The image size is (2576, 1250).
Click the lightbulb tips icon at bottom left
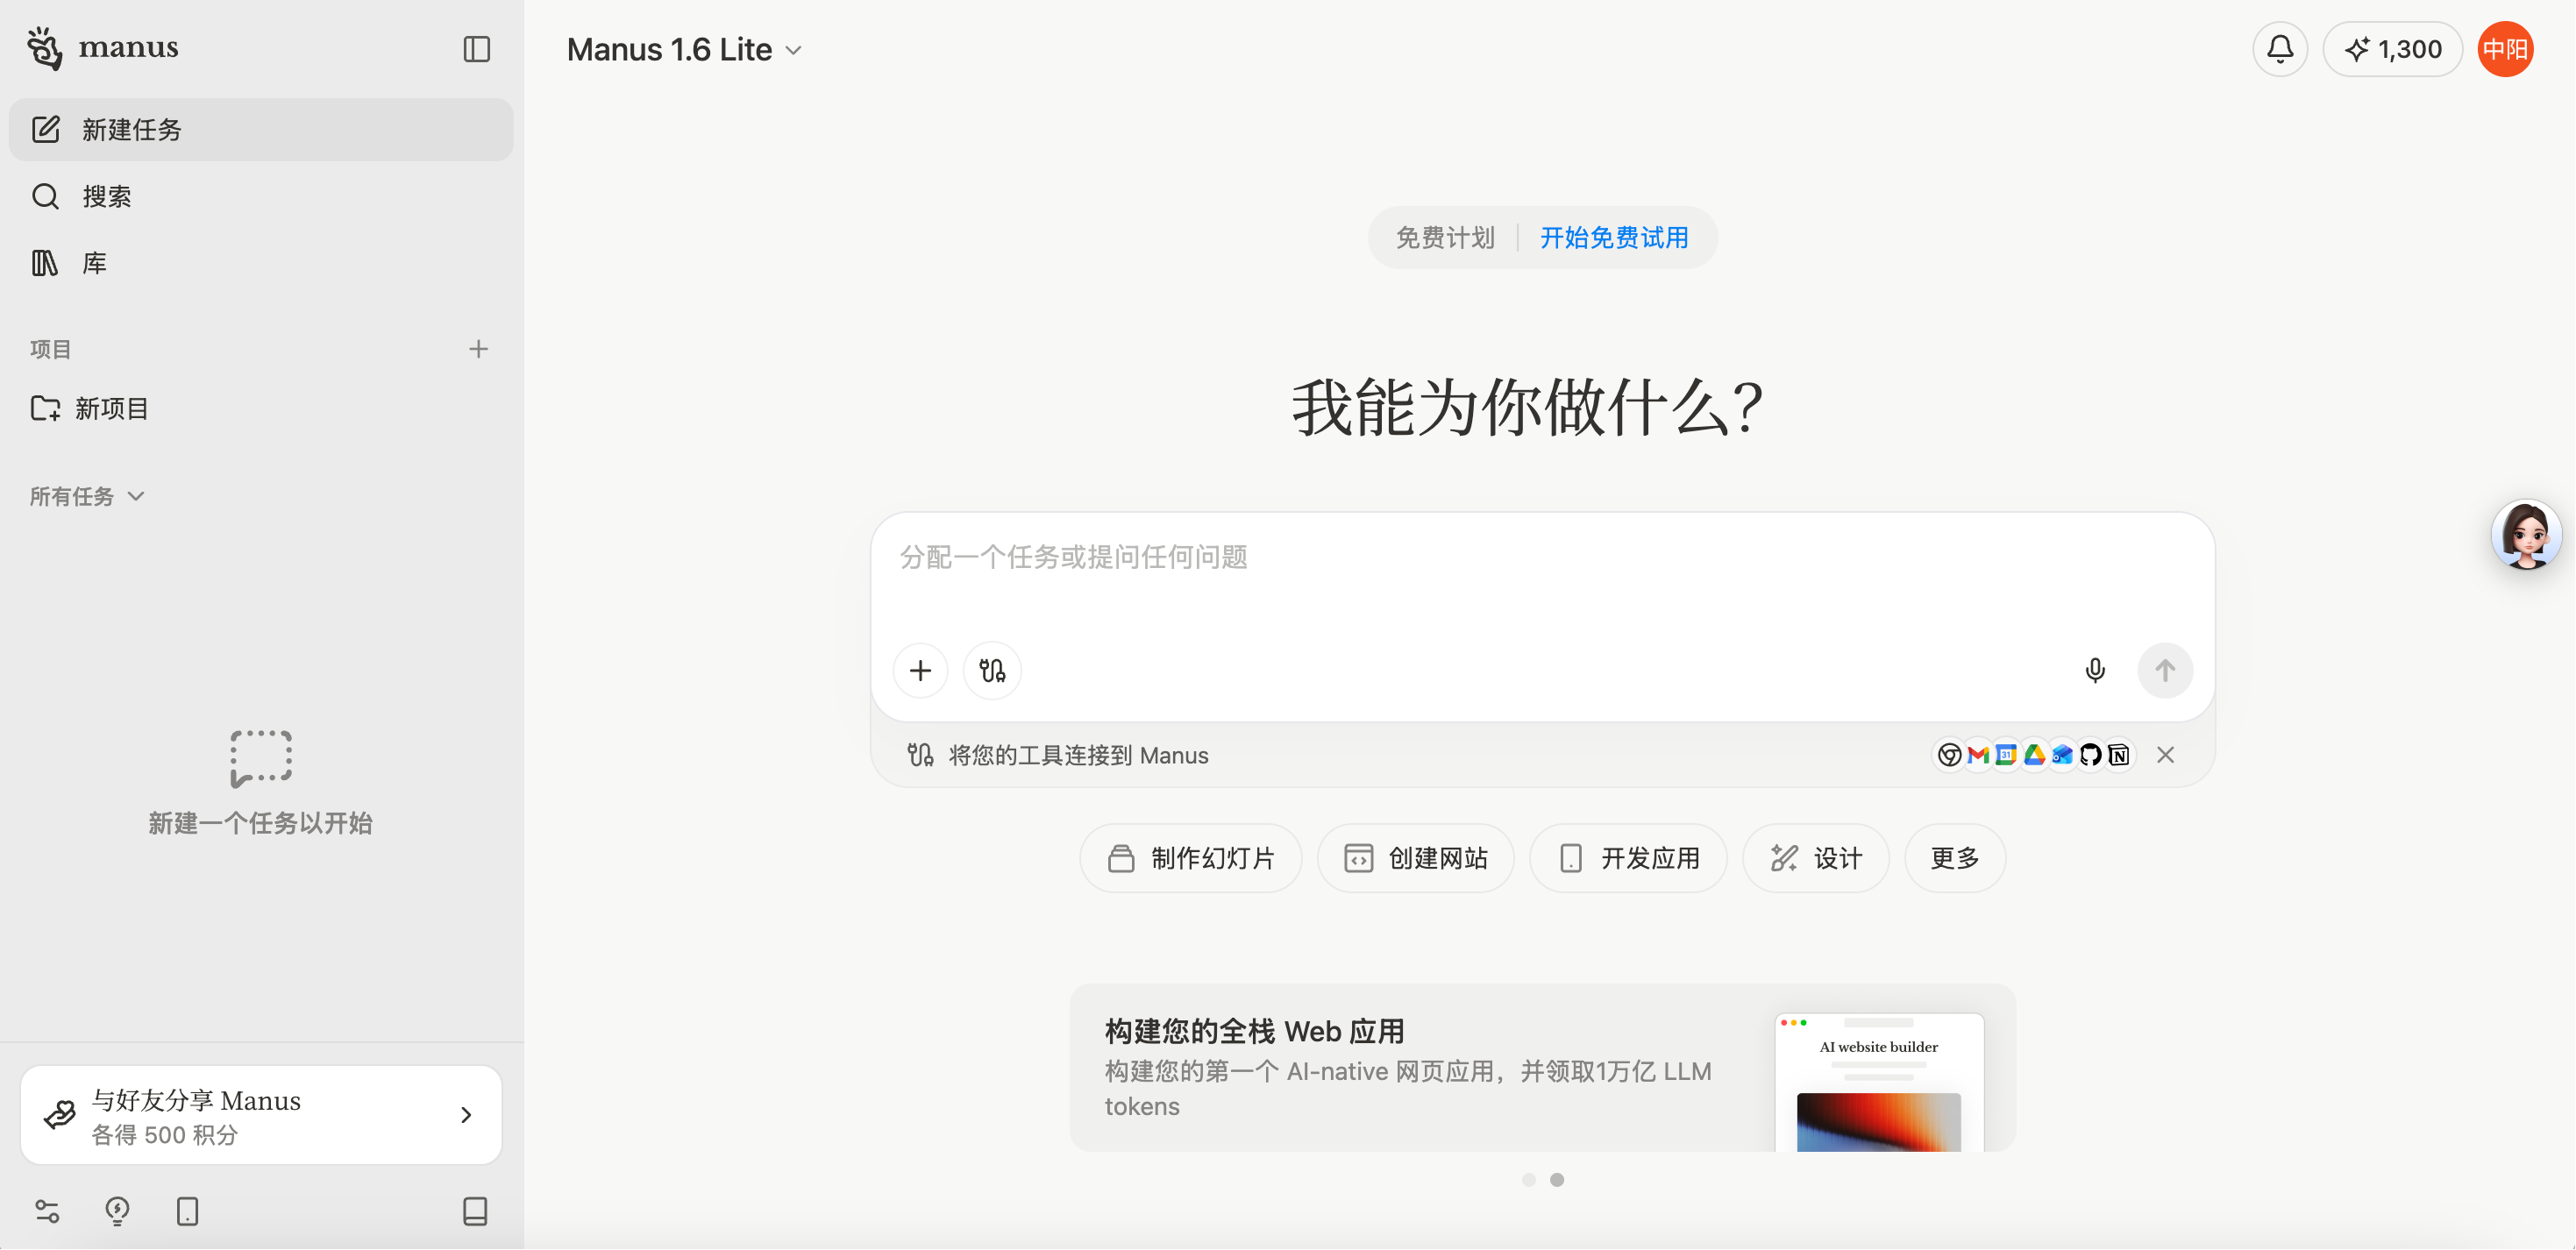click(x=117, y=1212)
